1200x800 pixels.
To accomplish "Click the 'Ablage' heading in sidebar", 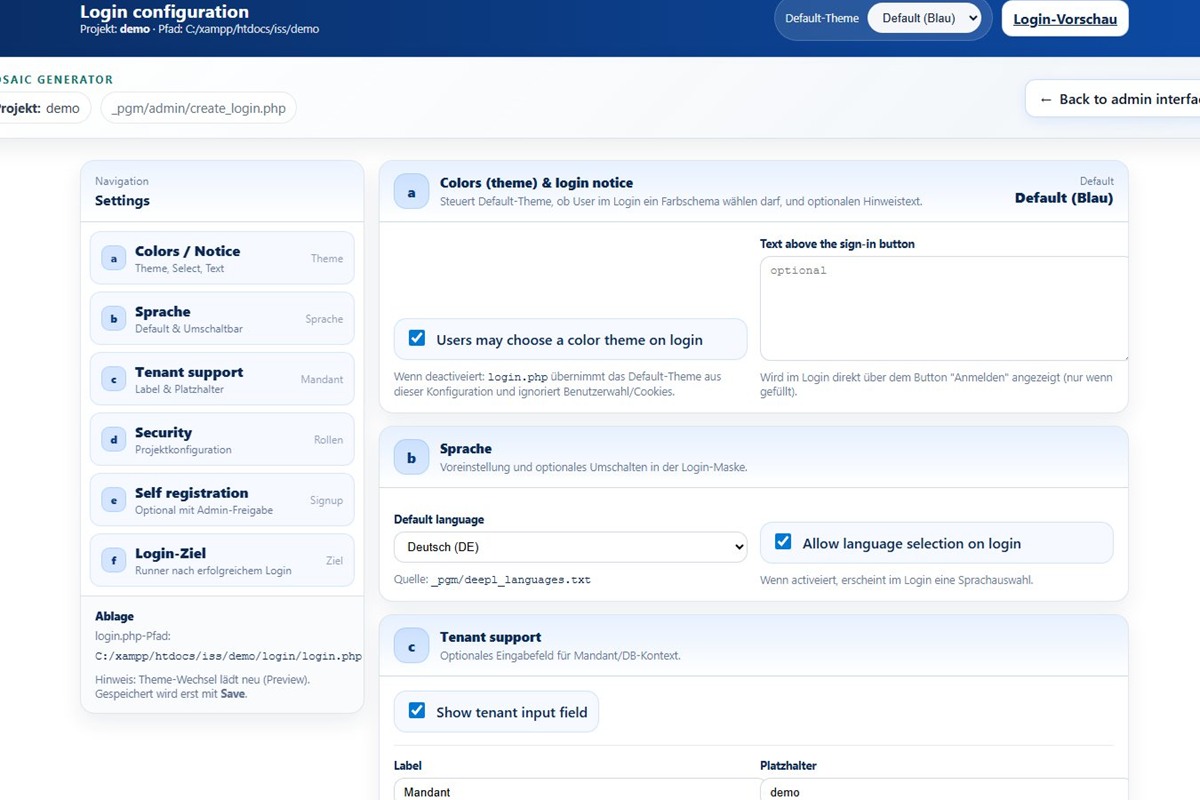I will click(114, 616).
